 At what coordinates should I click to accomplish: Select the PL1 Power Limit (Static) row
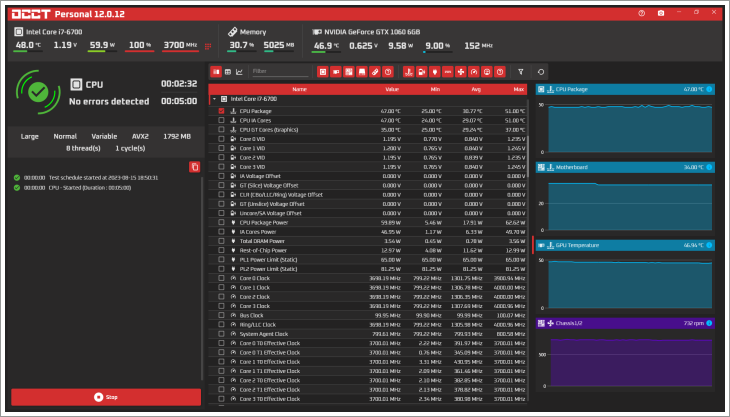368,260
